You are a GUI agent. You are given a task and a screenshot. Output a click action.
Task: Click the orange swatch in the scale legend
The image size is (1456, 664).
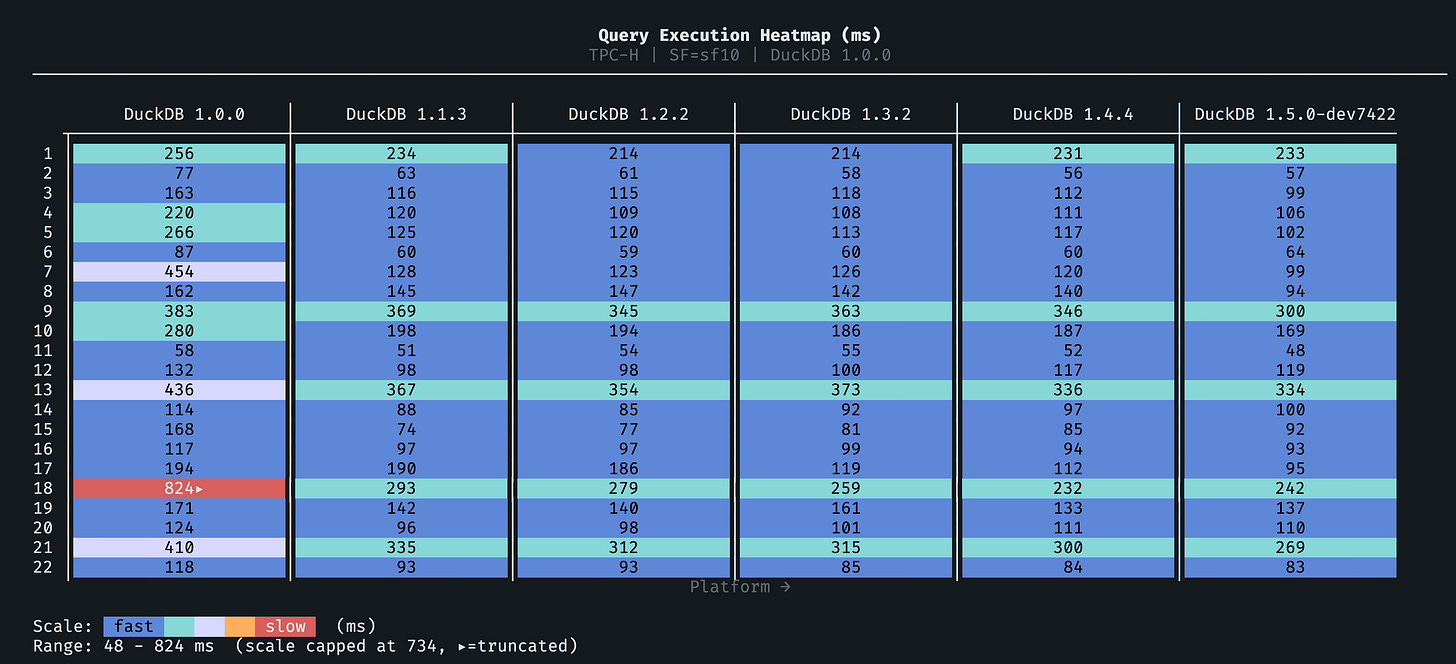pyautogui.click(x=240, y=627)
